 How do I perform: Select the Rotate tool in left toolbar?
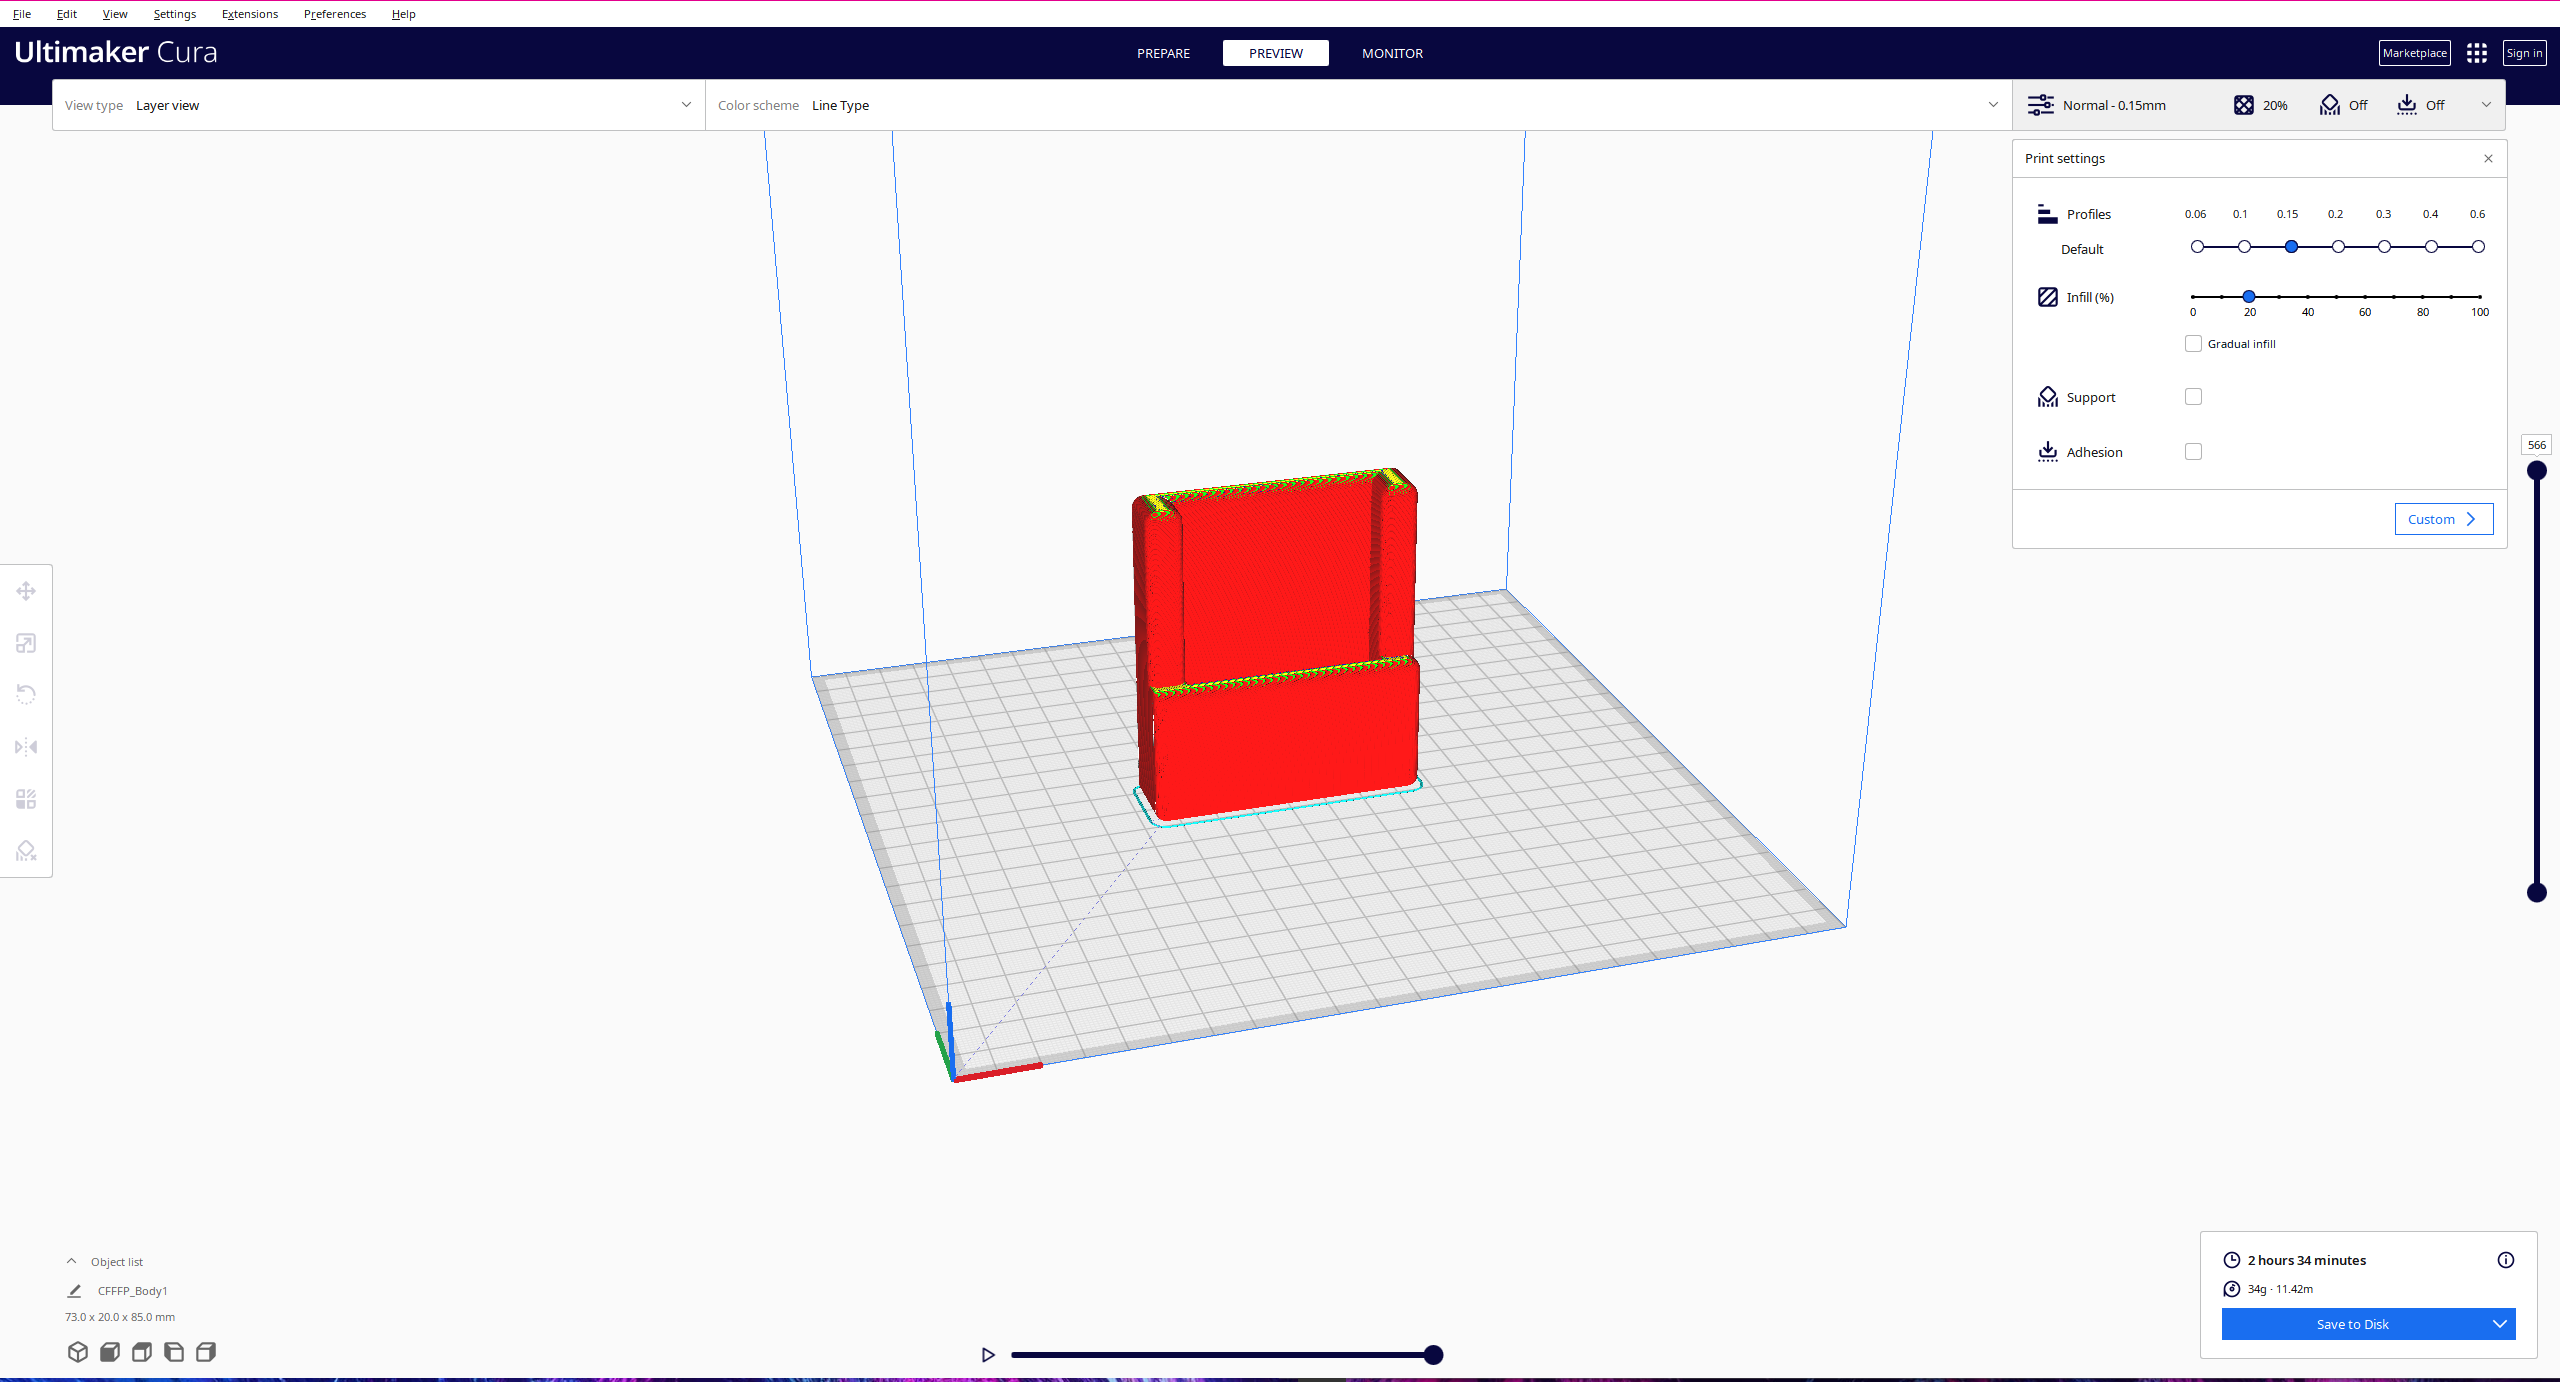tap(26, 695)
